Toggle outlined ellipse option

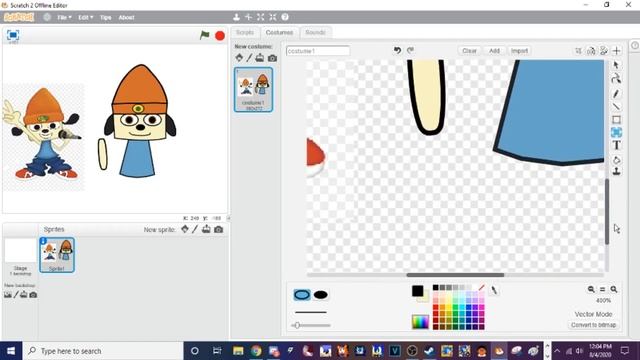(x=302, y=295)
